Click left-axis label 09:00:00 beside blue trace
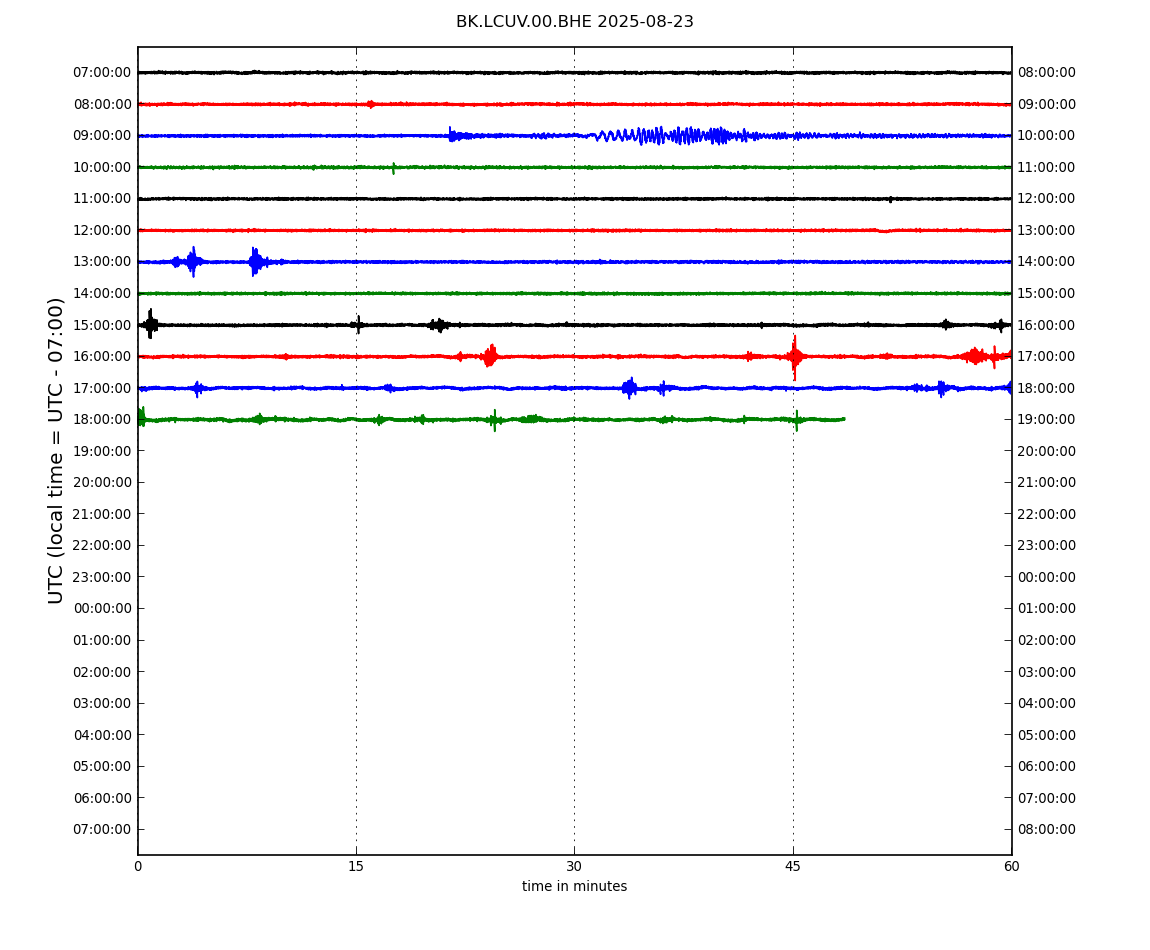 pos(102,136)
